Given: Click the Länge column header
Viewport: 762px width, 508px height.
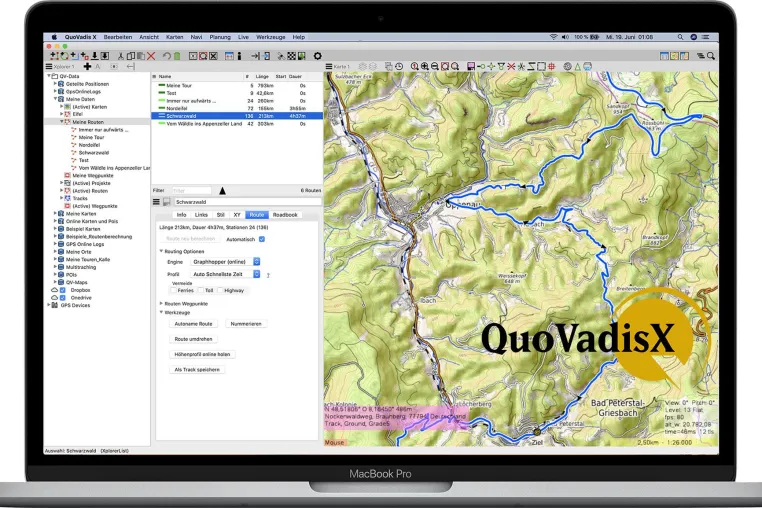Looking at the screenshot, I should click(262, 77).
